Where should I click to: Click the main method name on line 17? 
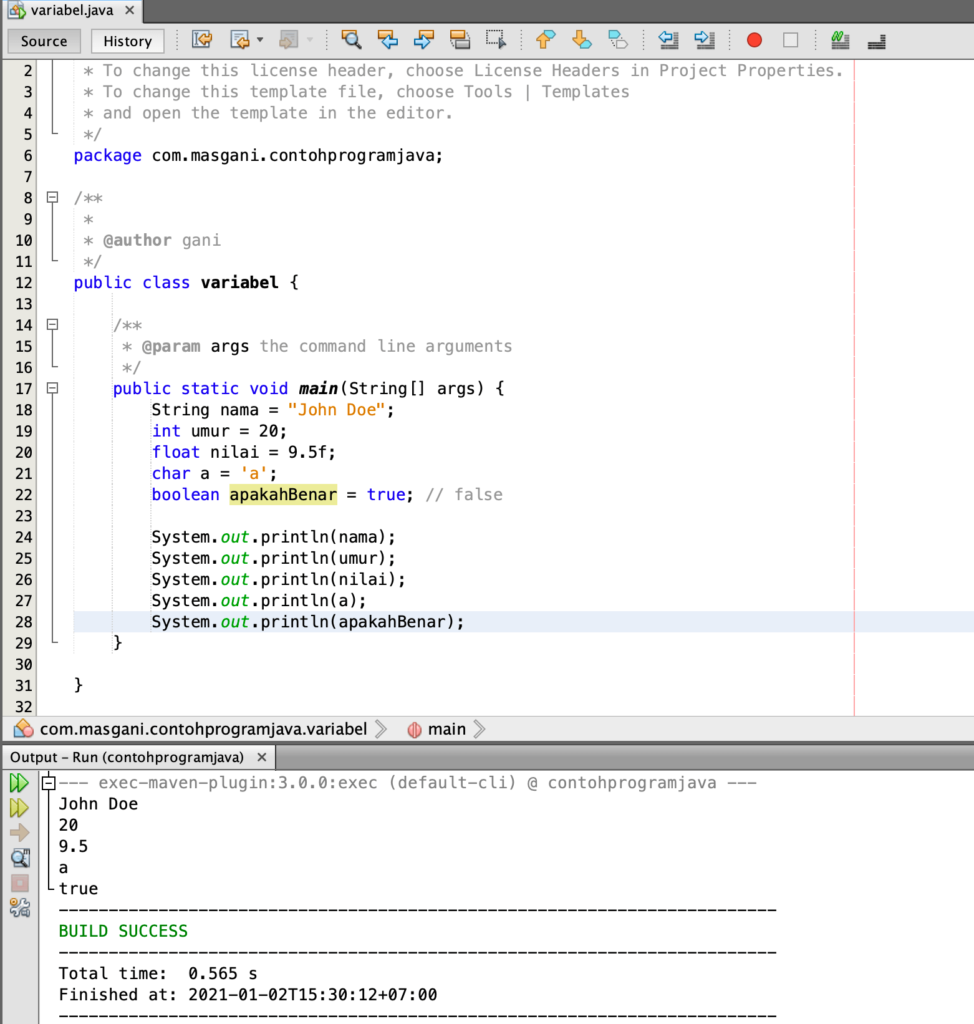pyautogui.click(x=318, y=389)
